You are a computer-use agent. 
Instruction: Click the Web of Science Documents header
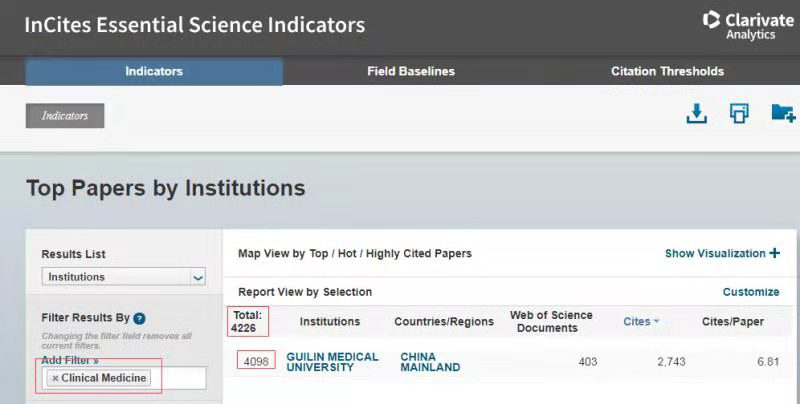point(551,321)
